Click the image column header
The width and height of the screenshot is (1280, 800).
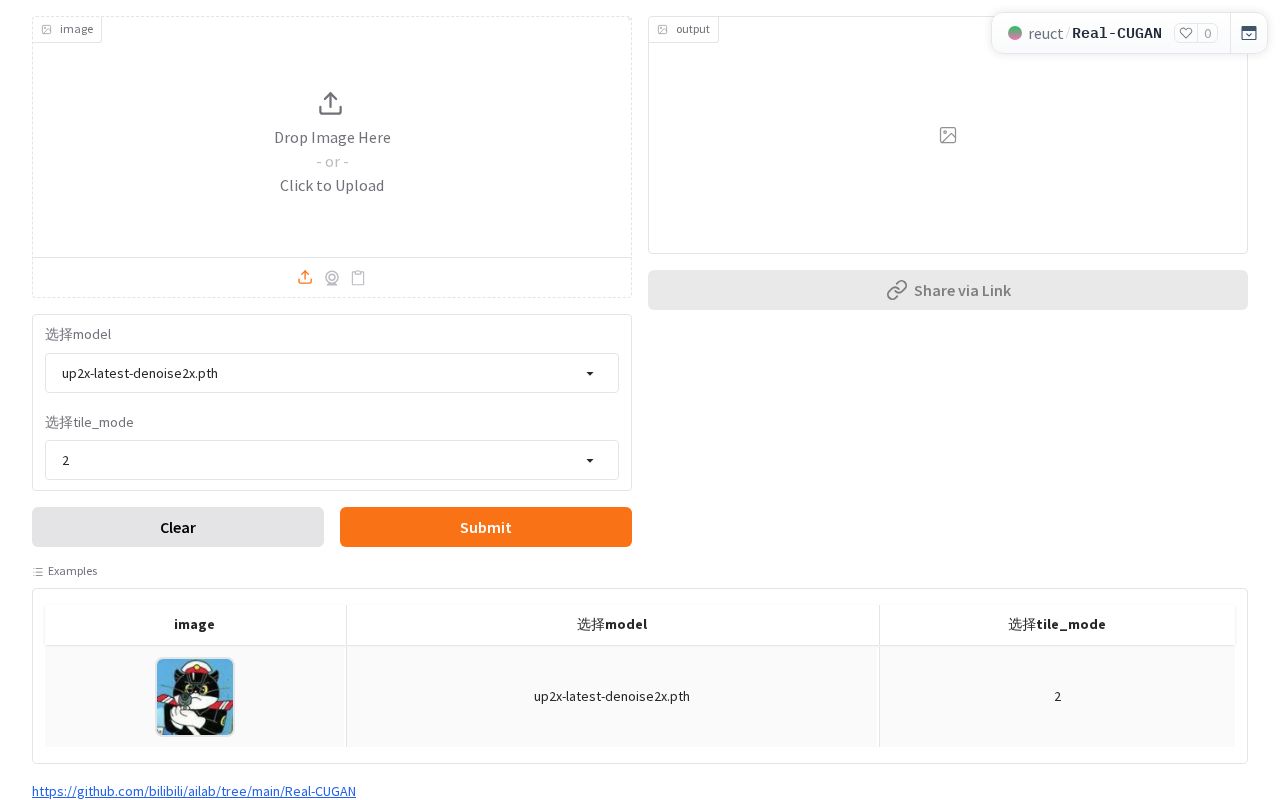194,624
